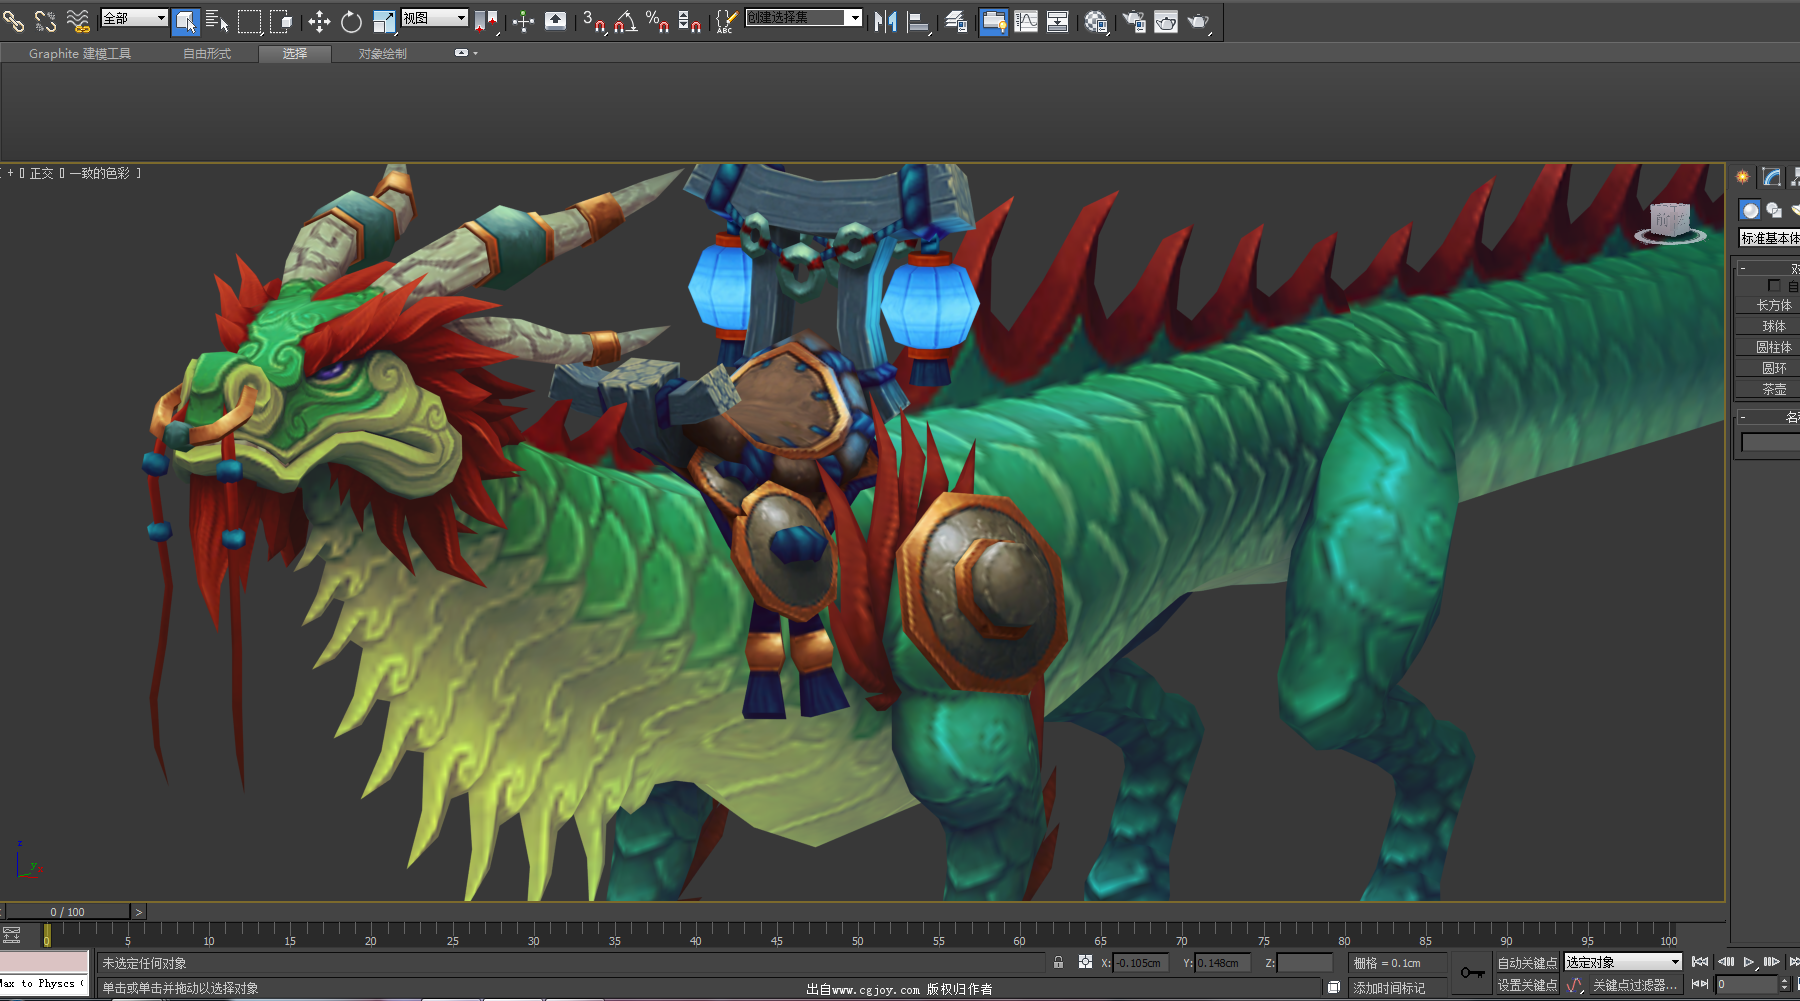Select the Move tool
Screen dimensions: 1800x1001
[319, 21]
